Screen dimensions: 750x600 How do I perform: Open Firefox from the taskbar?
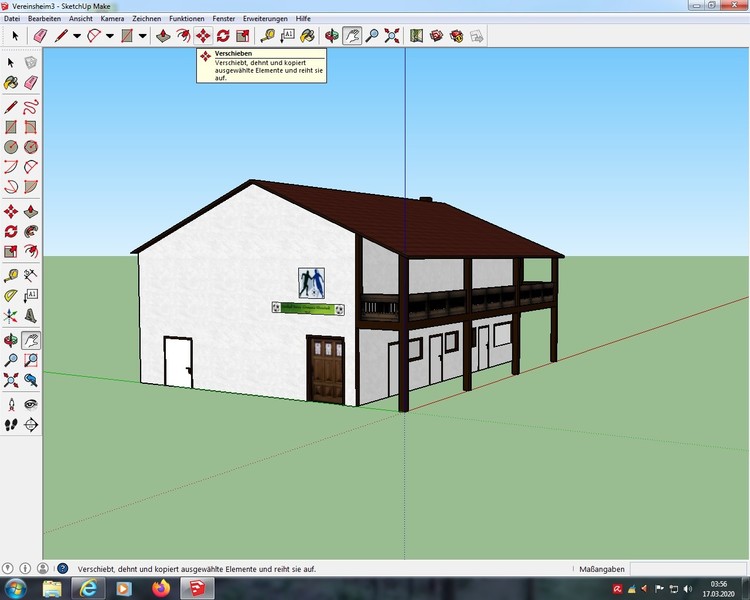160,586
